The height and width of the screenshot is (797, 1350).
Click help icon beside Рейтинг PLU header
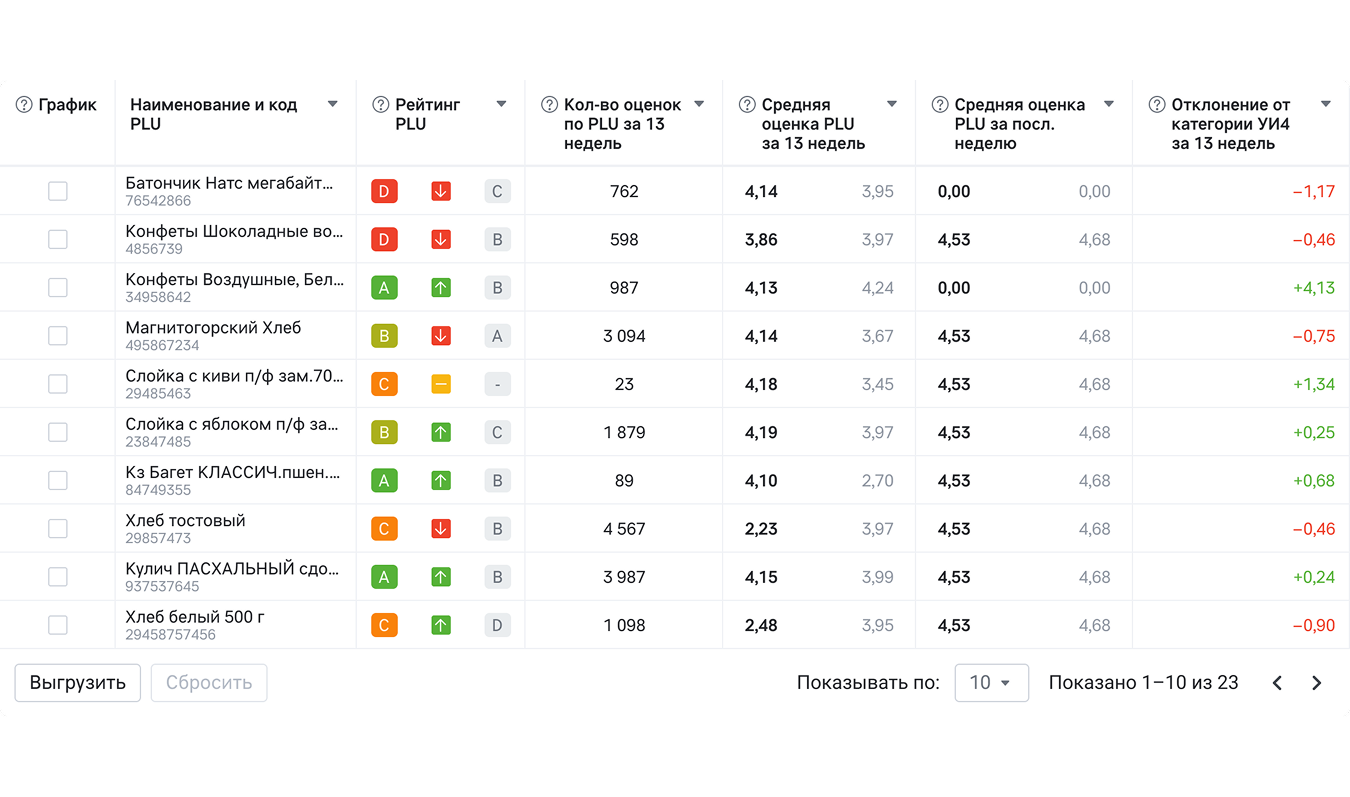point(380,105)
